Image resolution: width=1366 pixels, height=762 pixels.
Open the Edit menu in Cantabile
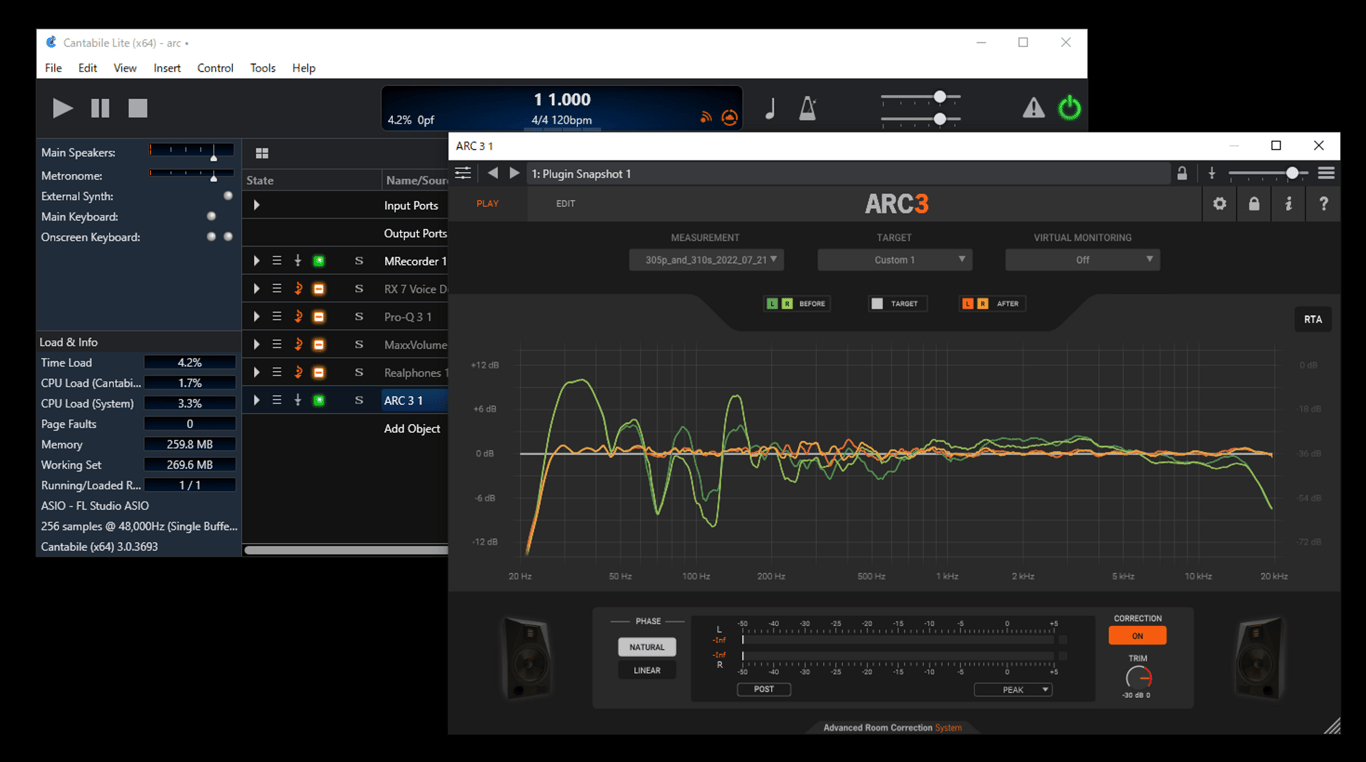(88, 68)
